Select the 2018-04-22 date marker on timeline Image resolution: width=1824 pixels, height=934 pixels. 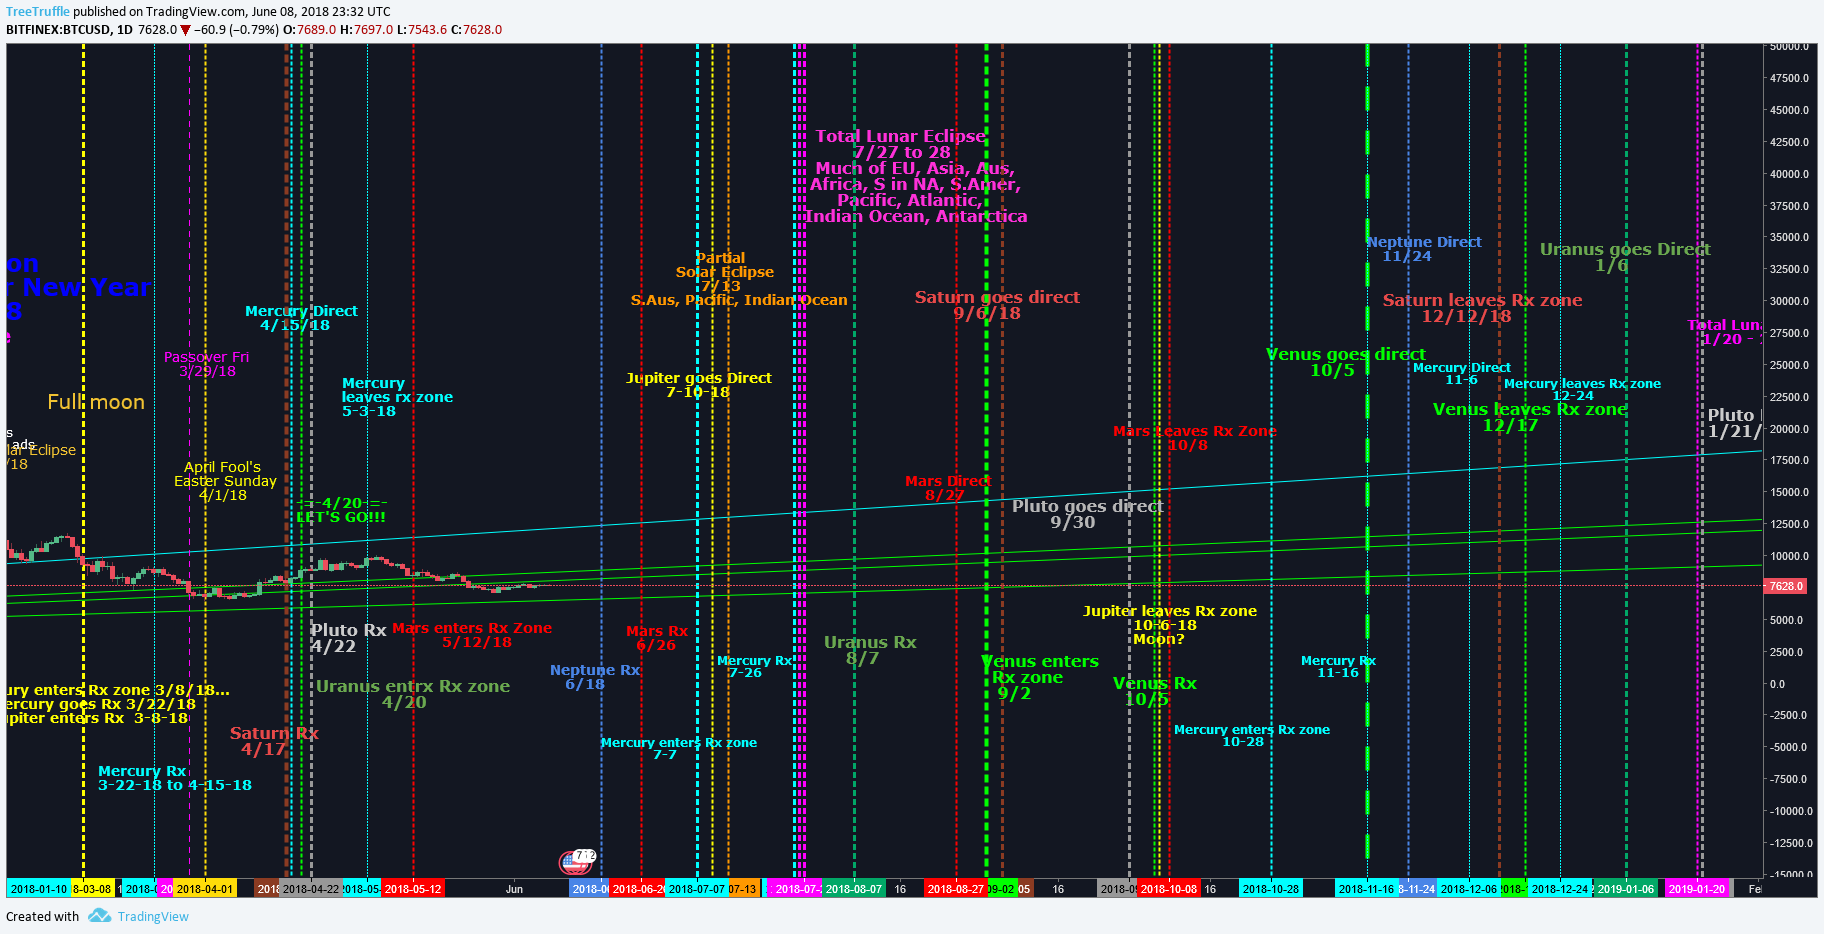coord(311,889)
